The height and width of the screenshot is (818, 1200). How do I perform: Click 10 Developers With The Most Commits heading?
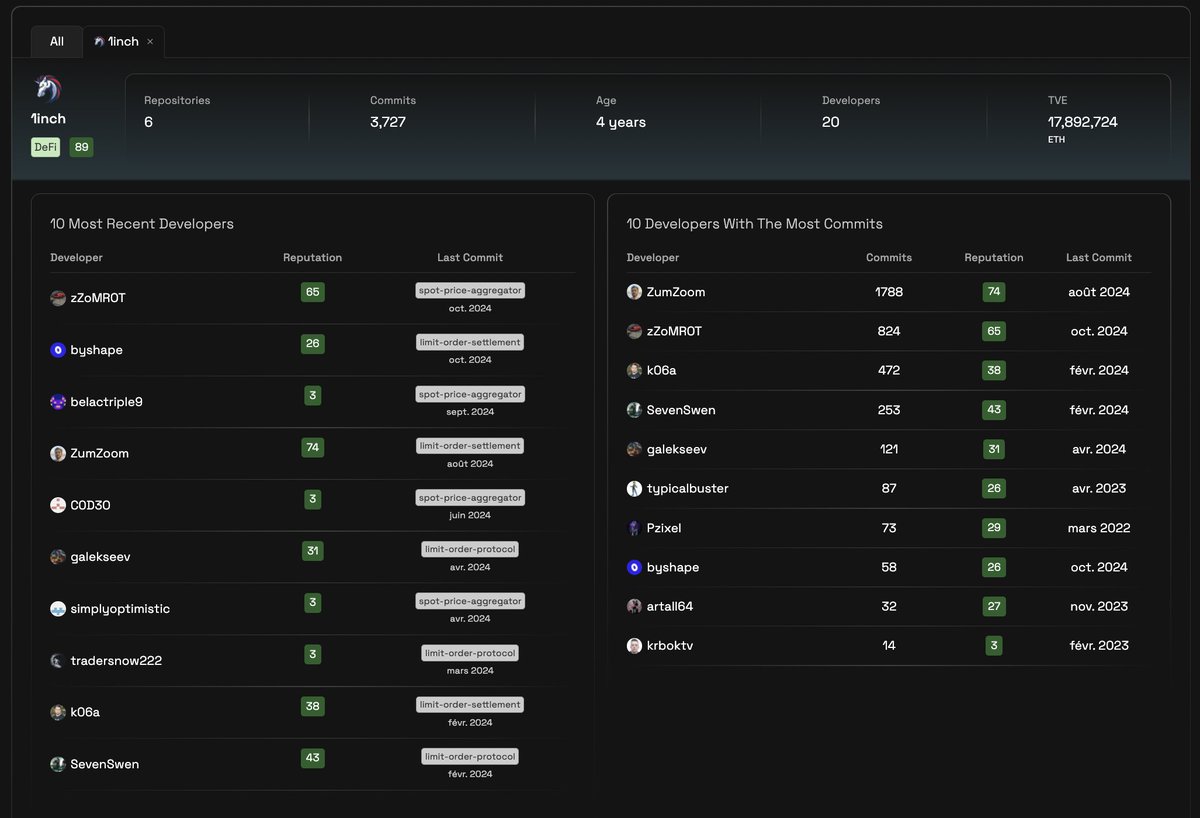(755, 224)
